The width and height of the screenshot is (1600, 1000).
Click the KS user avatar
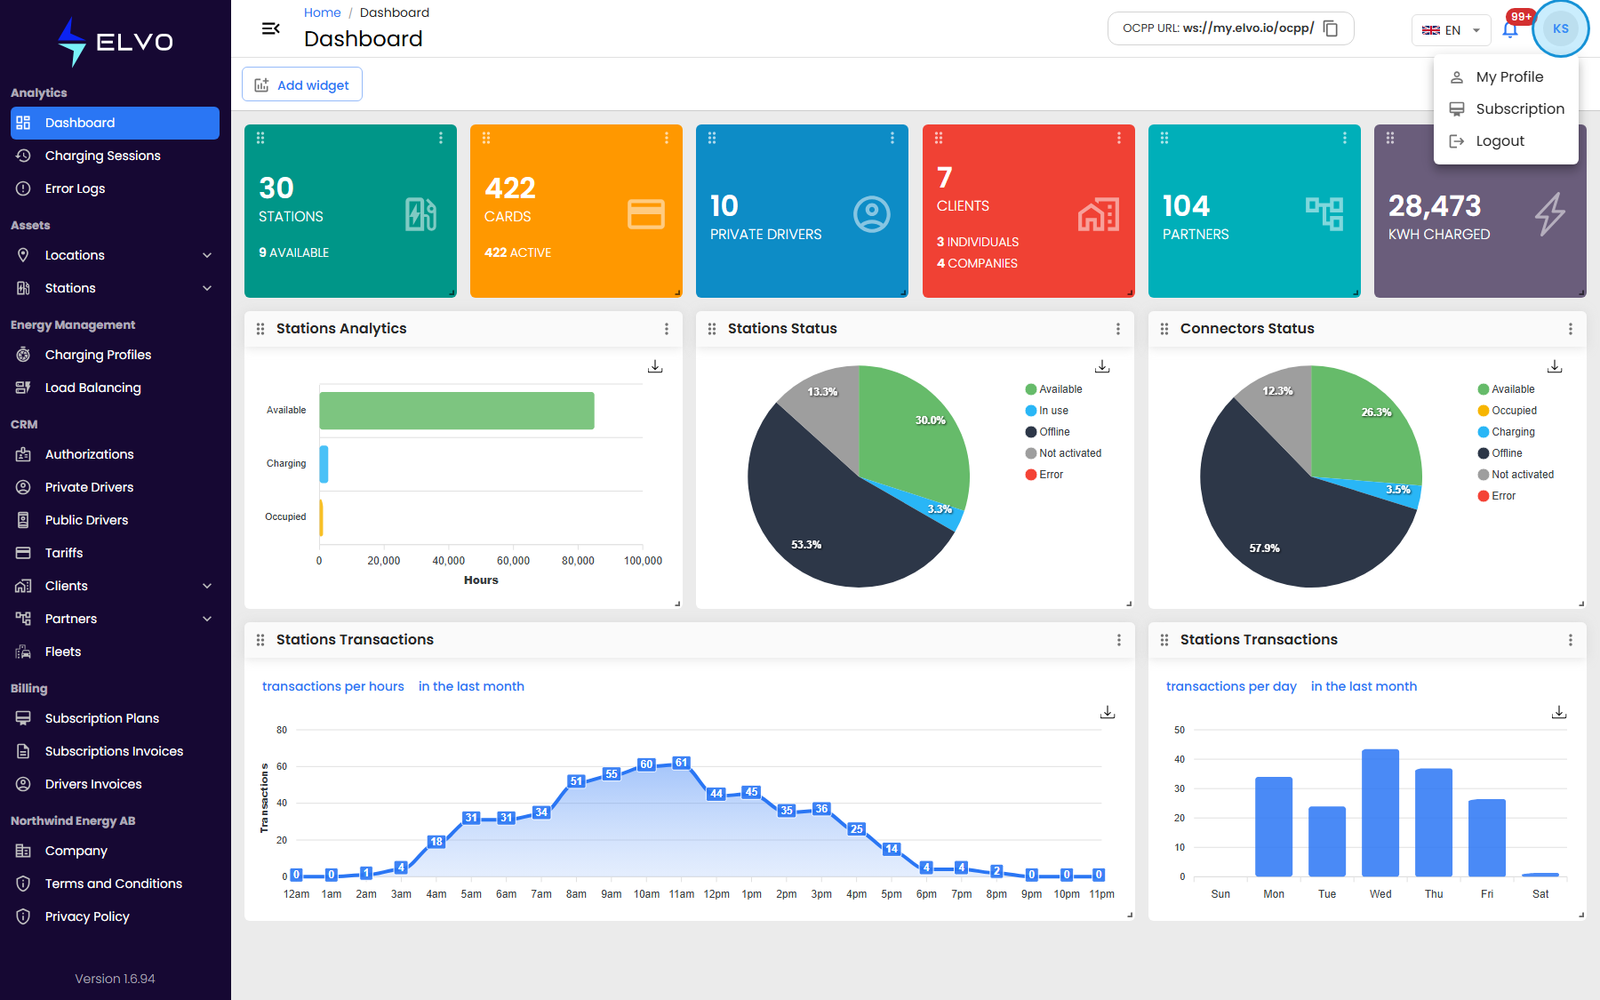[1560, 29]
